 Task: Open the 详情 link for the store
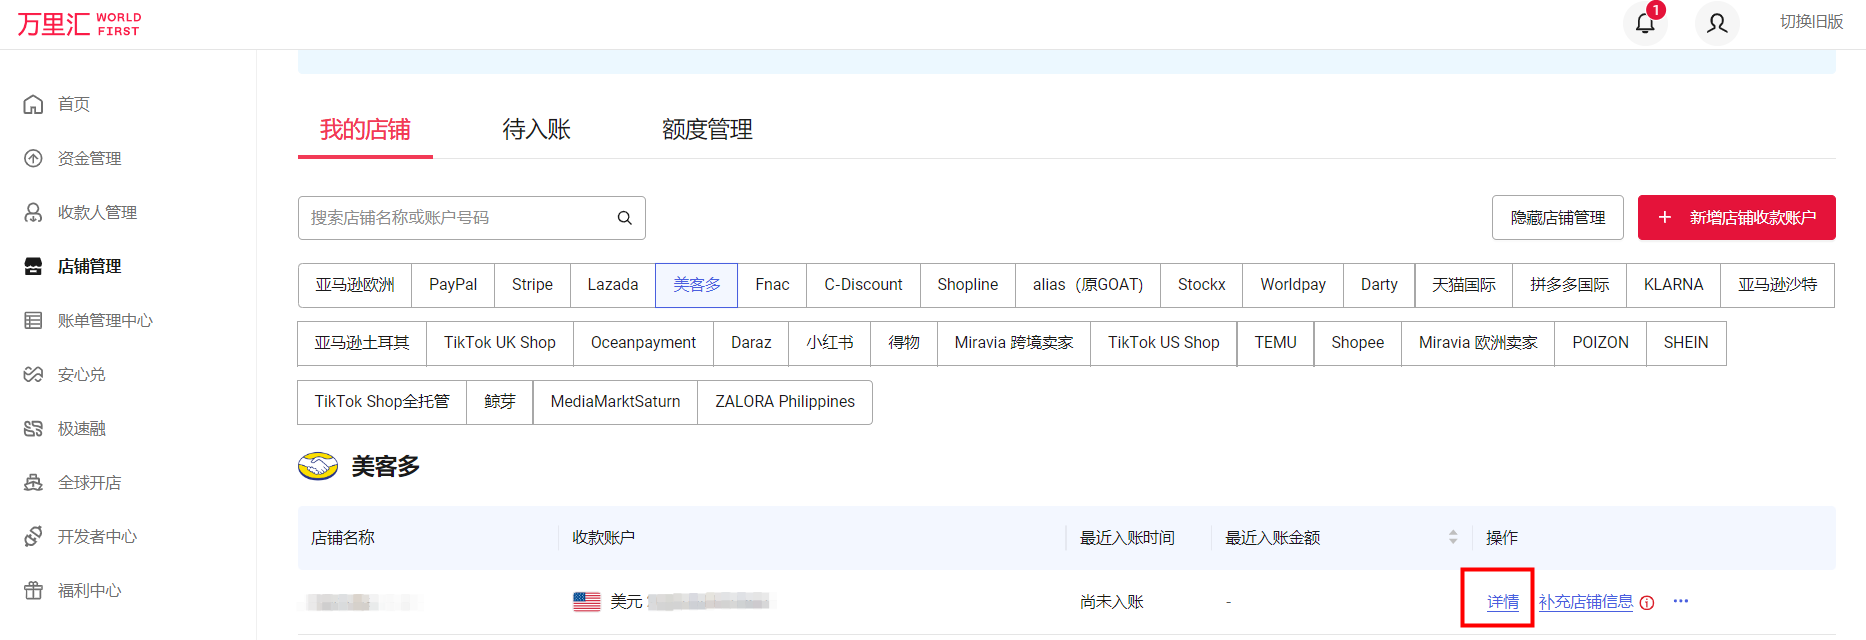(1502, 602)
